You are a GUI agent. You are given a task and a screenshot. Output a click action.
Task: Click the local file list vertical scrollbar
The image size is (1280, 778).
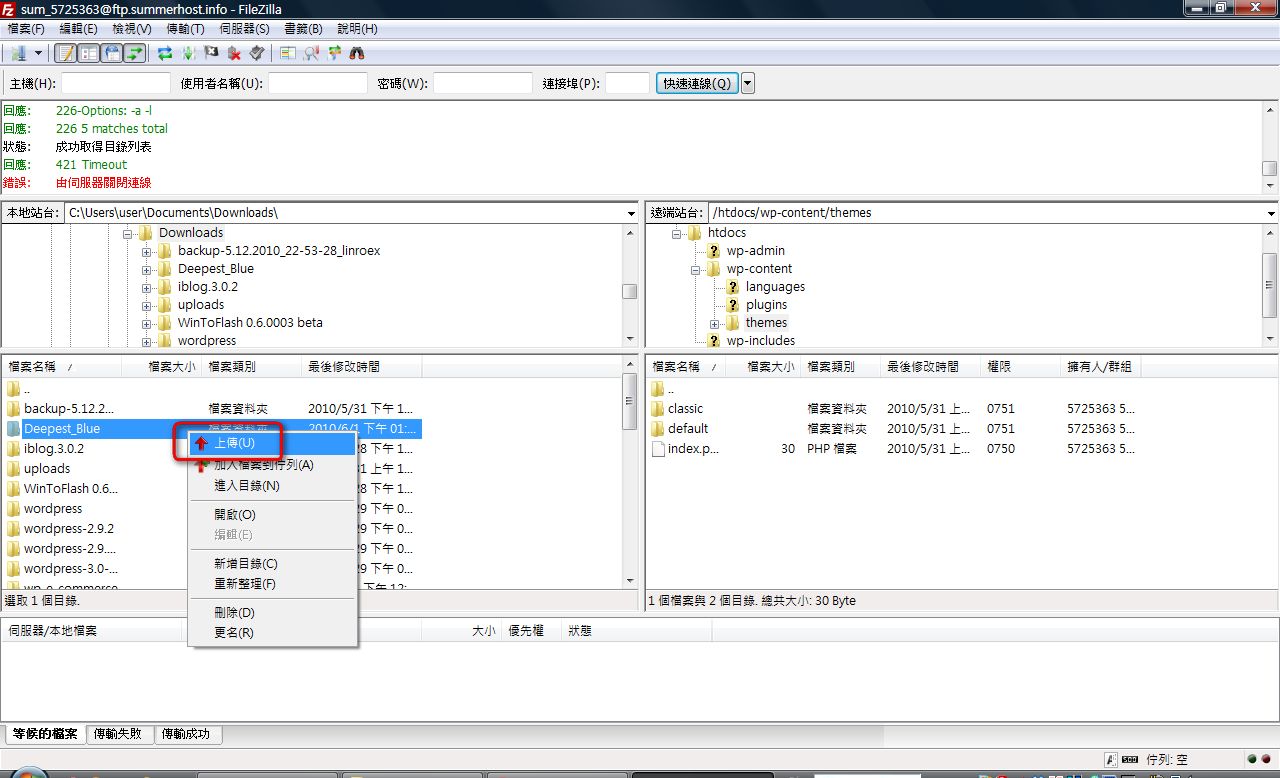pos(630,473)
